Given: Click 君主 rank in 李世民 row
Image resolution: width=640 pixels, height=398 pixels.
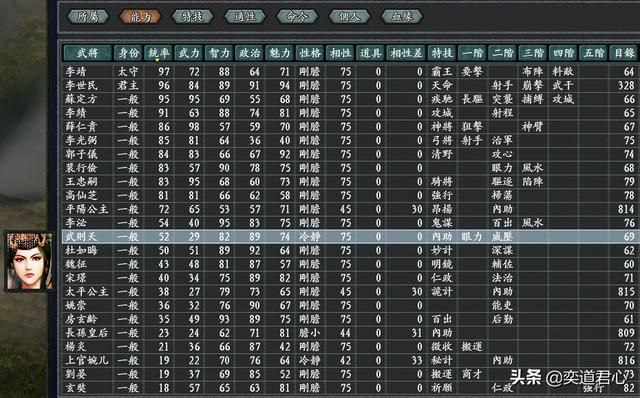Looking at the screenshot, I should [128, 85].
